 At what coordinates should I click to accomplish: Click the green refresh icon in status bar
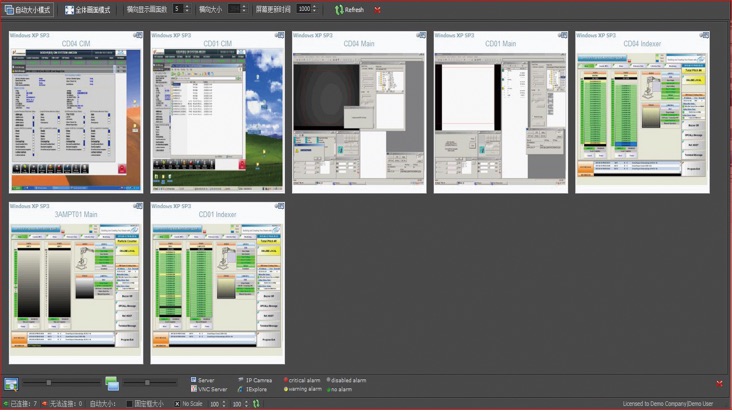pos(256,404)
